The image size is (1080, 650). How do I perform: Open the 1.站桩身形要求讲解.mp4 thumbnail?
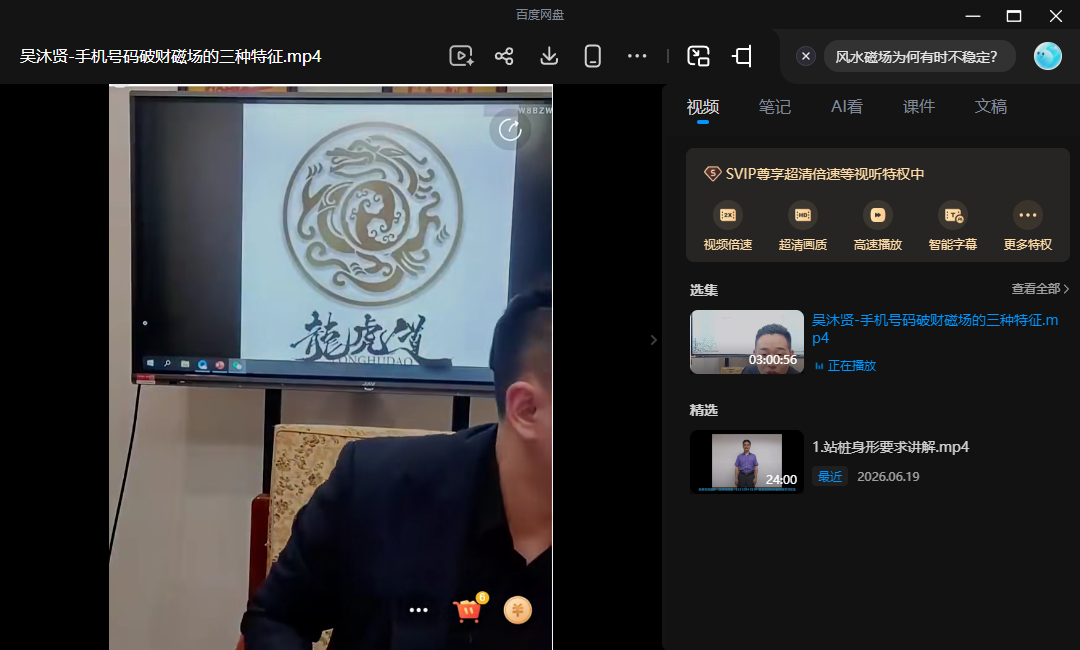[747, 462]
